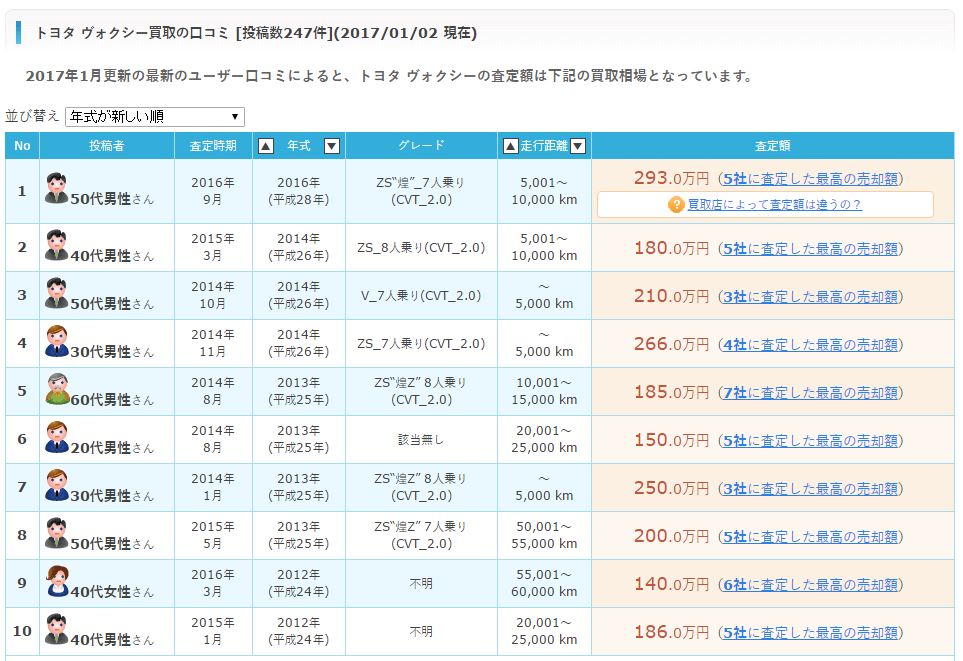
Task: Click the 2016年 (平成28年) model year cell
Action: tap(299, 191)
